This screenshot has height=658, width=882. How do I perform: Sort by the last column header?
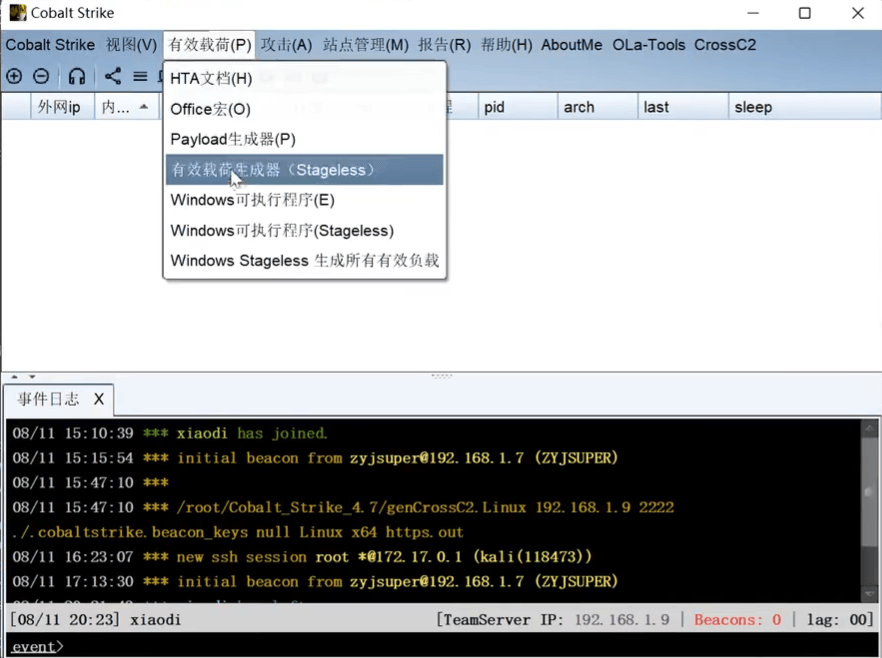coord(683,107)
